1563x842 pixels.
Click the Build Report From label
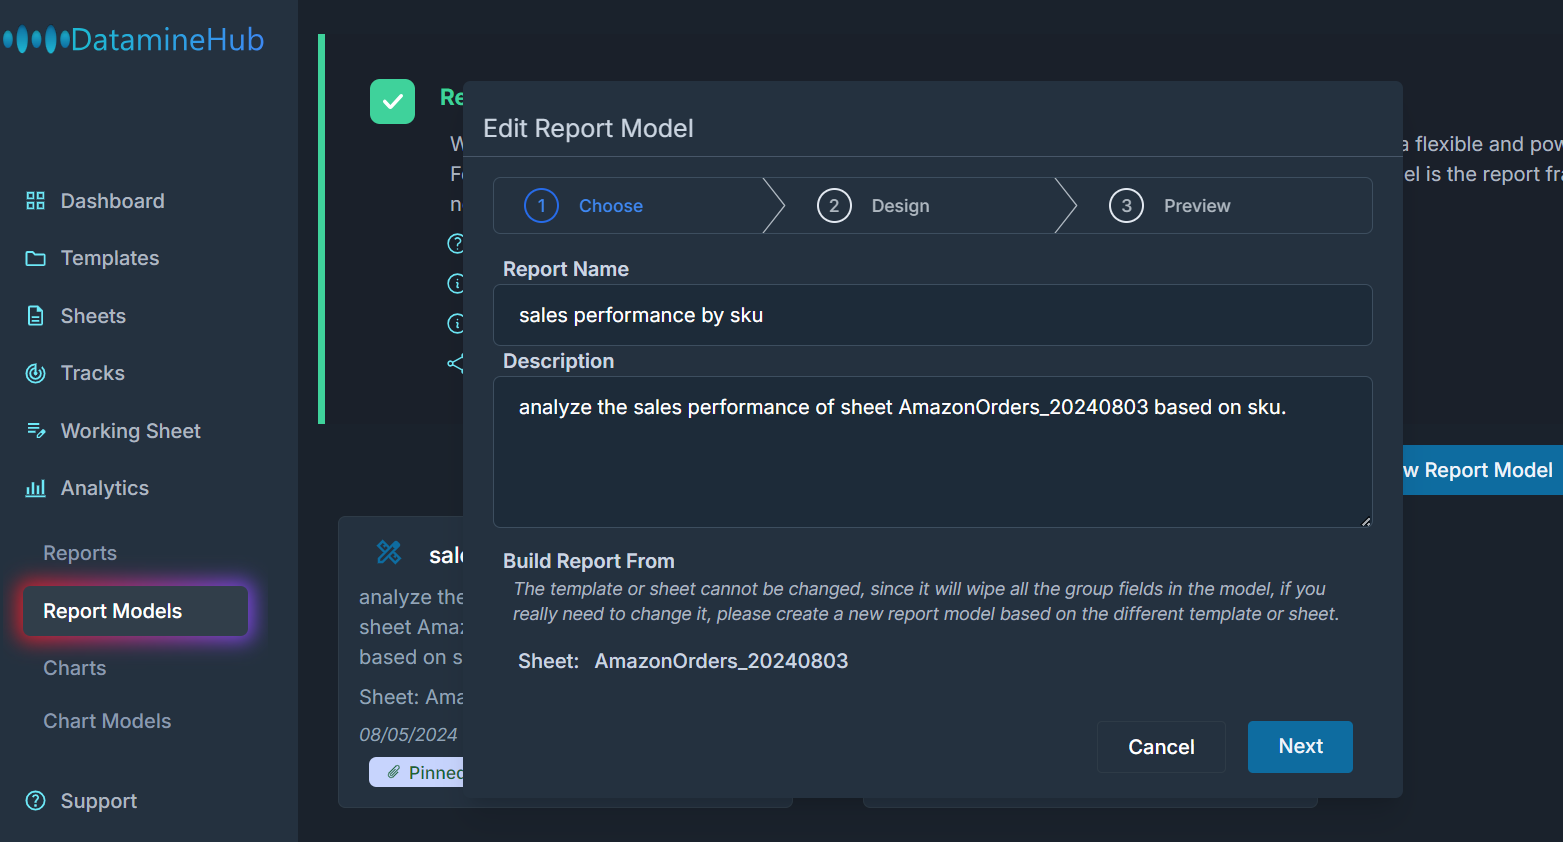[x=588, y=561]
